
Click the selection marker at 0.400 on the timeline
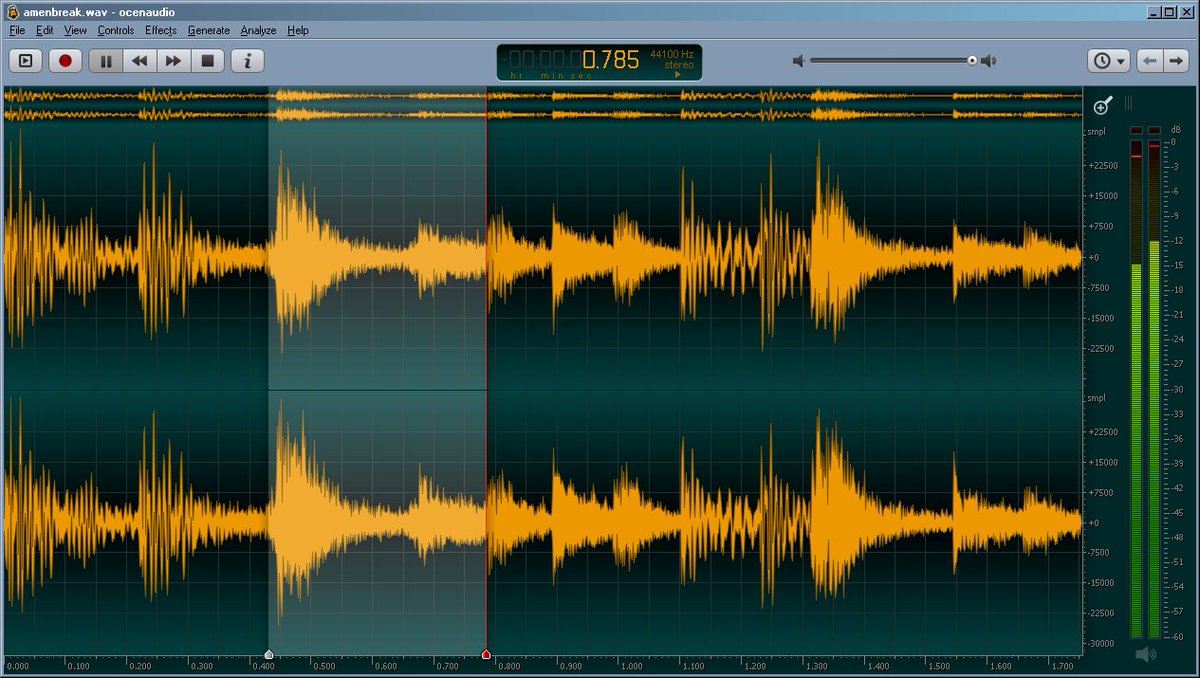click(268, 654)
